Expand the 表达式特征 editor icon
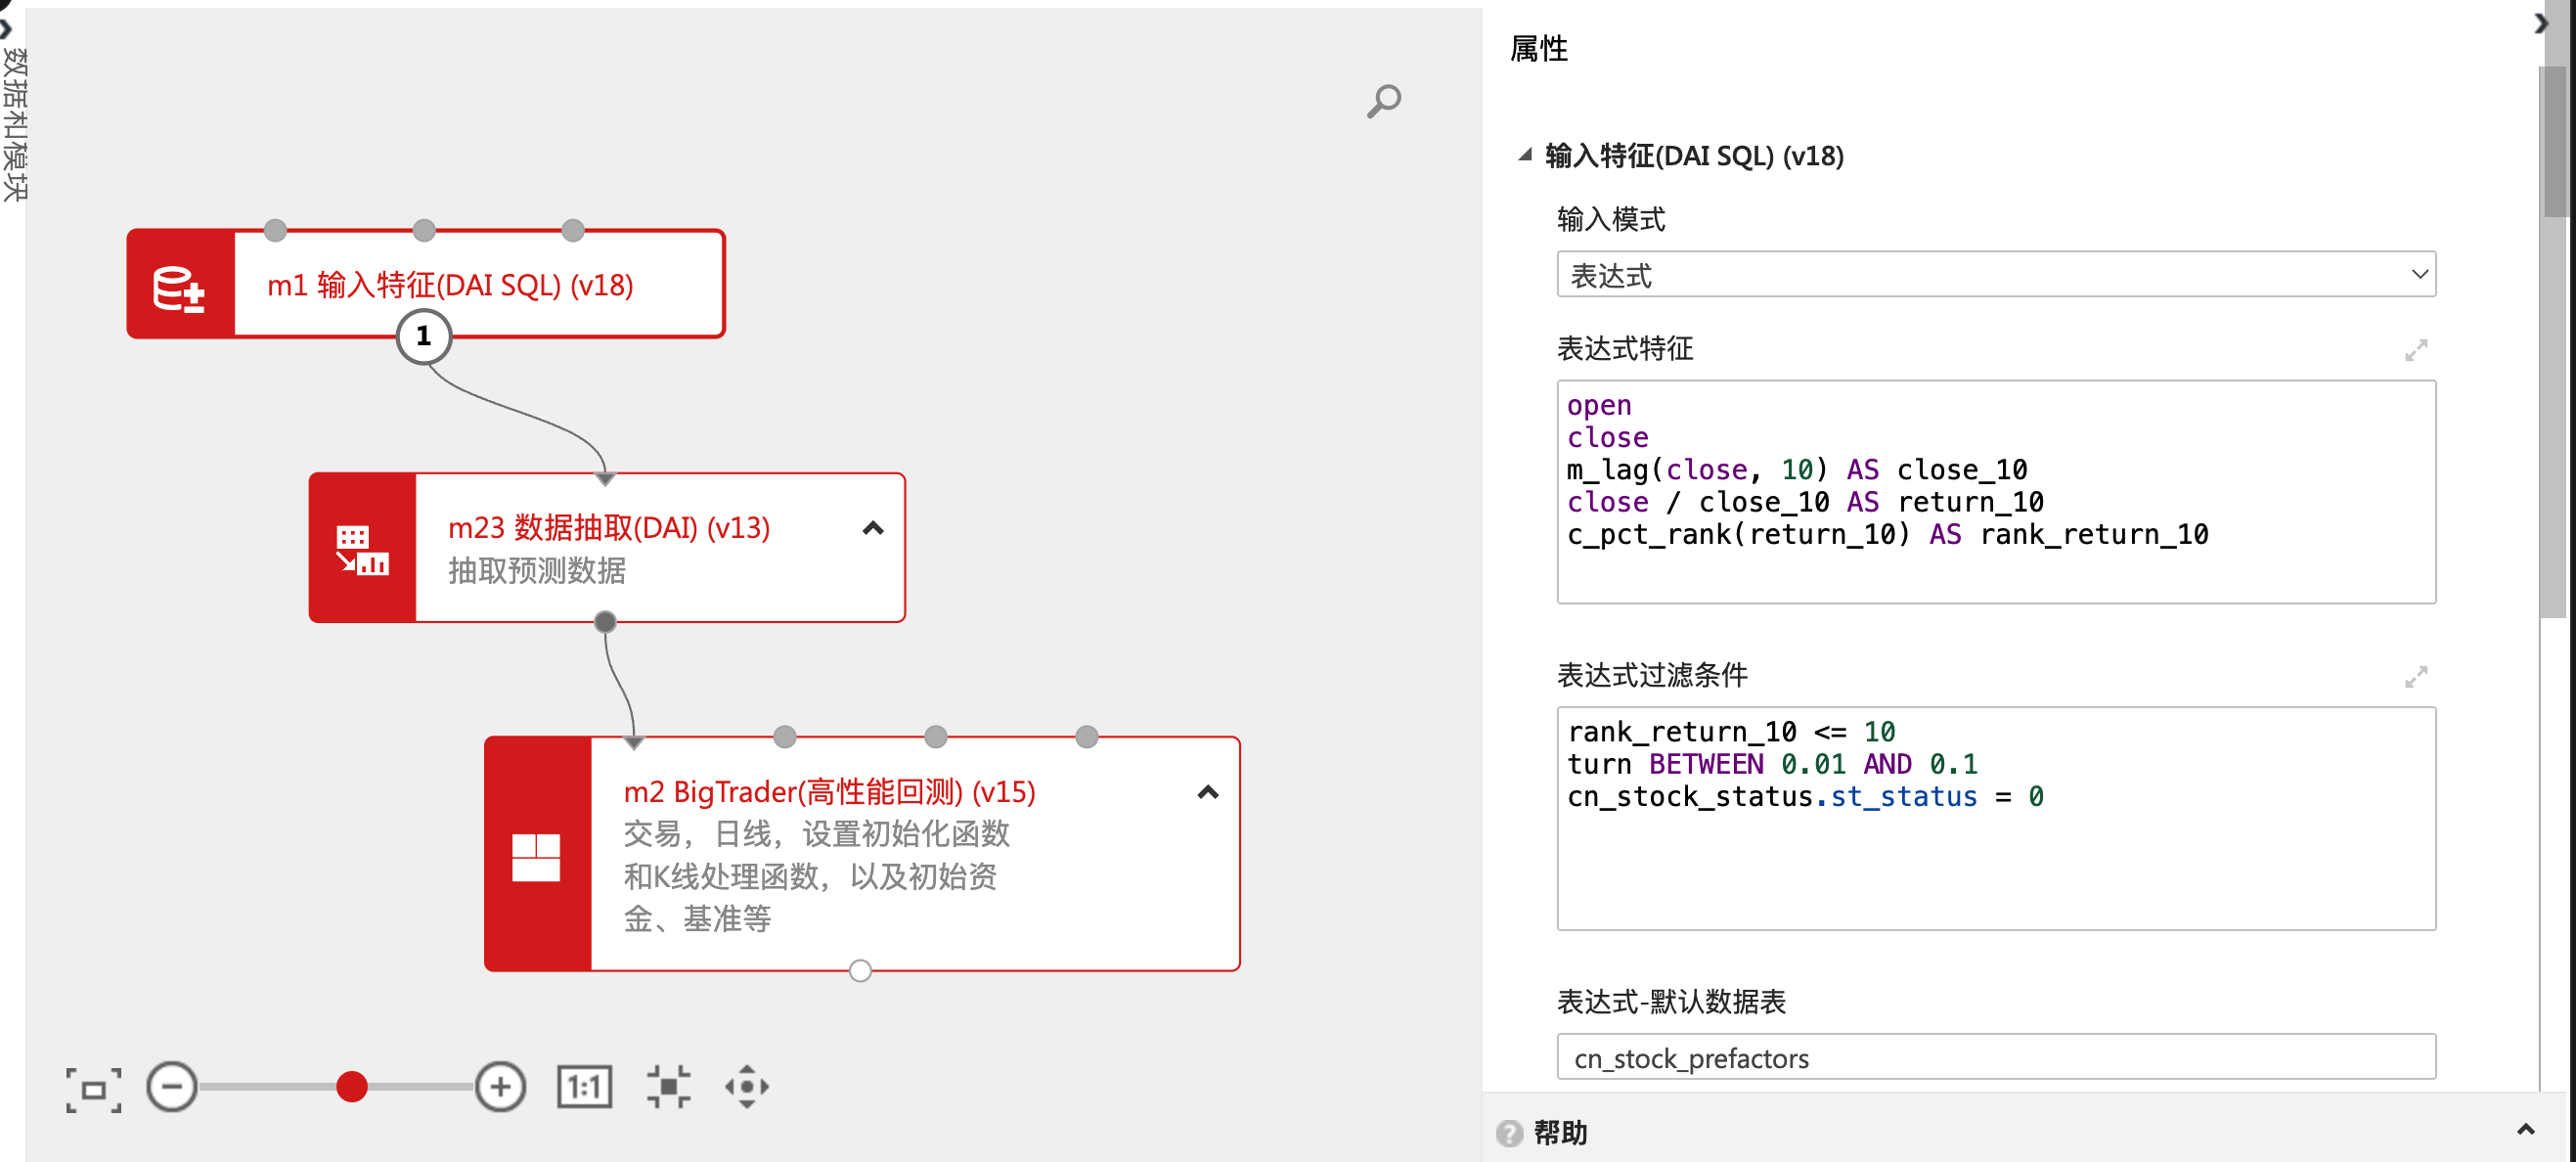Screen dimensions: 2576x1162 pyautogui.click(x=2415, y=350)
